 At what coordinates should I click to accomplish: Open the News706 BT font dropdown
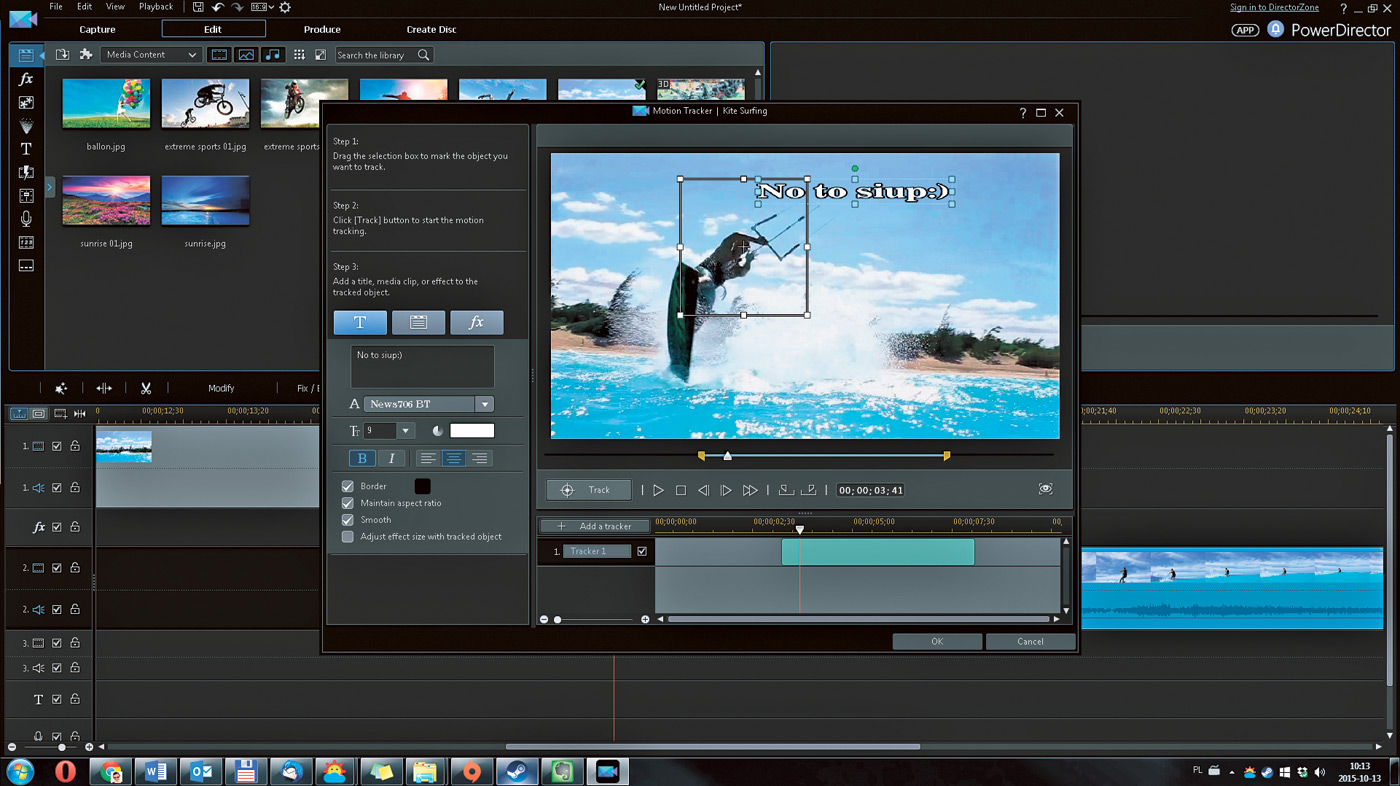click(484, 404)
